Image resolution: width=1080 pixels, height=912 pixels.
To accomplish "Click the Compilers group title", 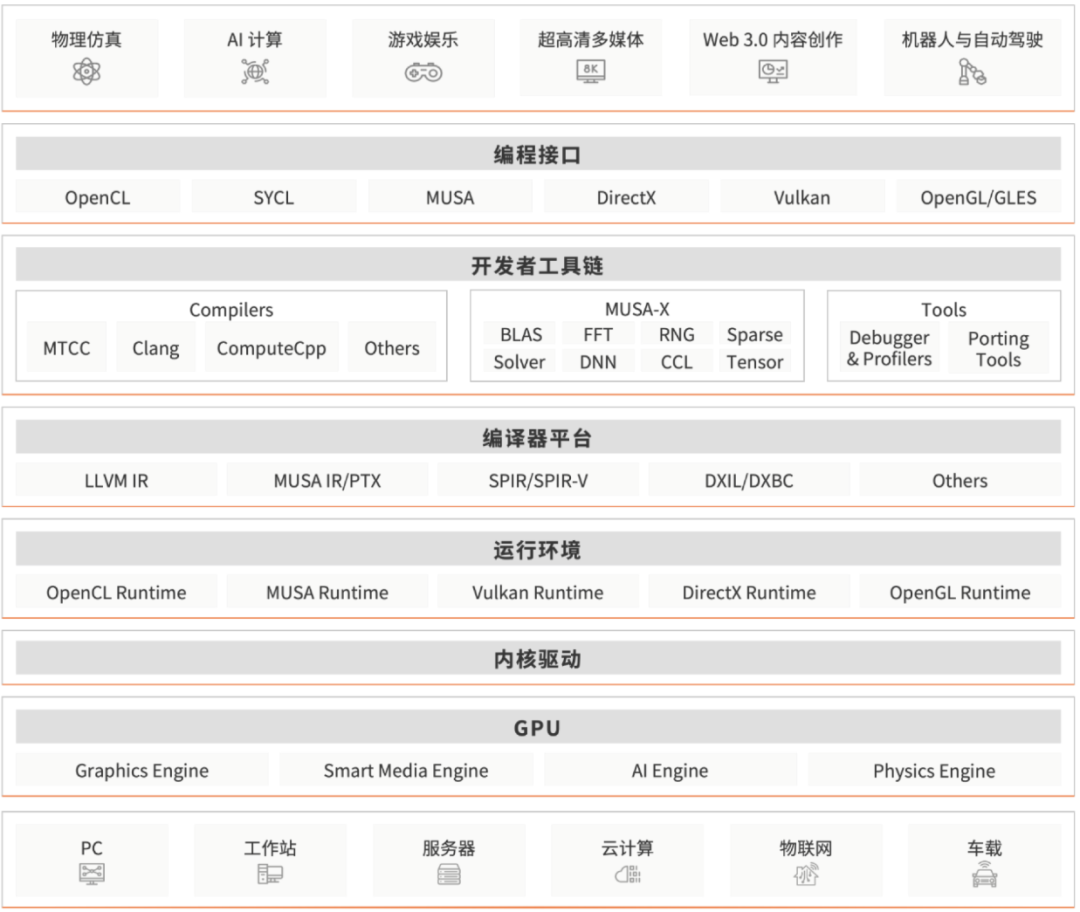I will pyautogui.click(x=231, y=309).
